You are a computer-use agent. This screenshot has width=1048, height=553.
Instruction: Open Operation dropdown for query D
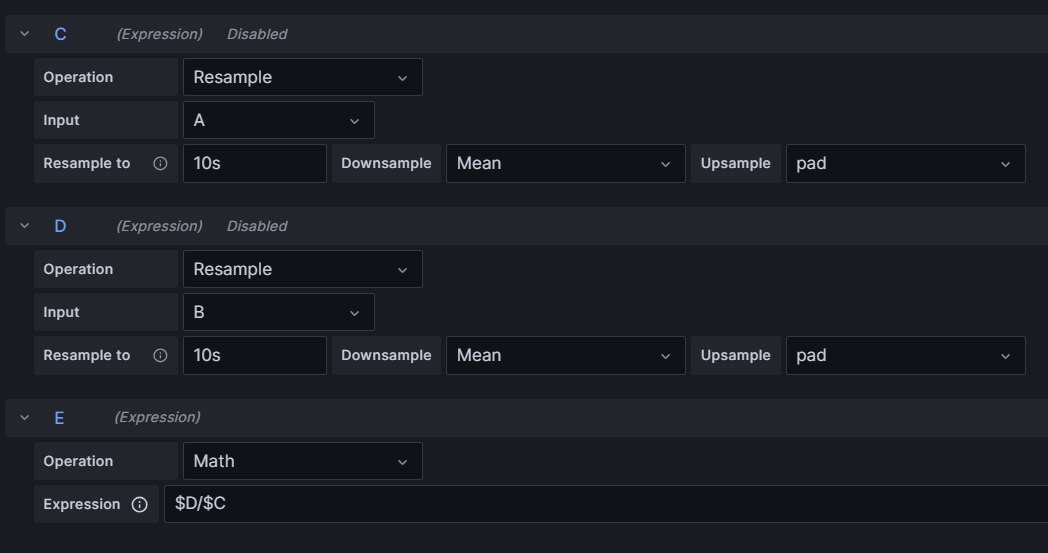[303, 269]
